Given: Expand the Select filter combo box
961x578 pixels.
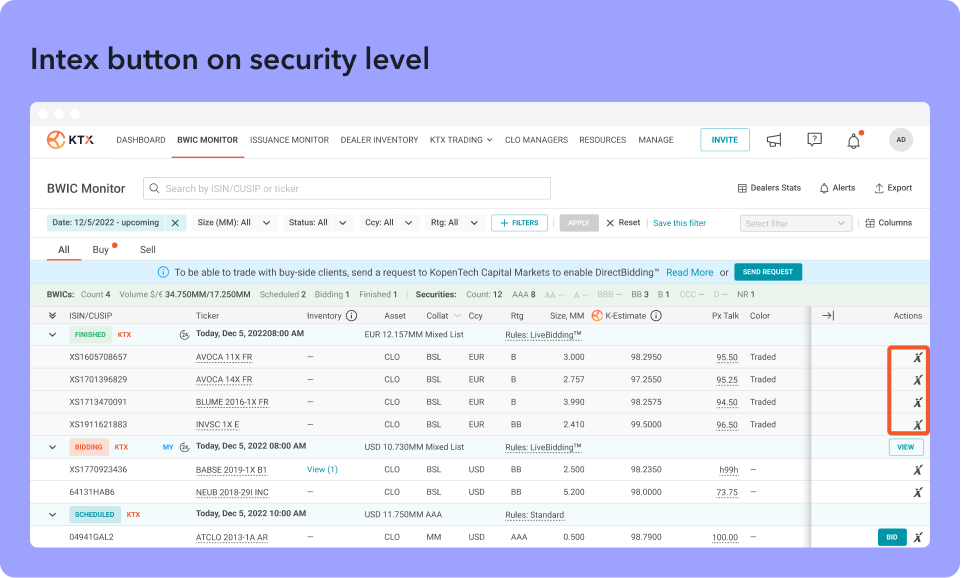Looking at the screenshot, I should pyautogui.click(x=796, y=223).
